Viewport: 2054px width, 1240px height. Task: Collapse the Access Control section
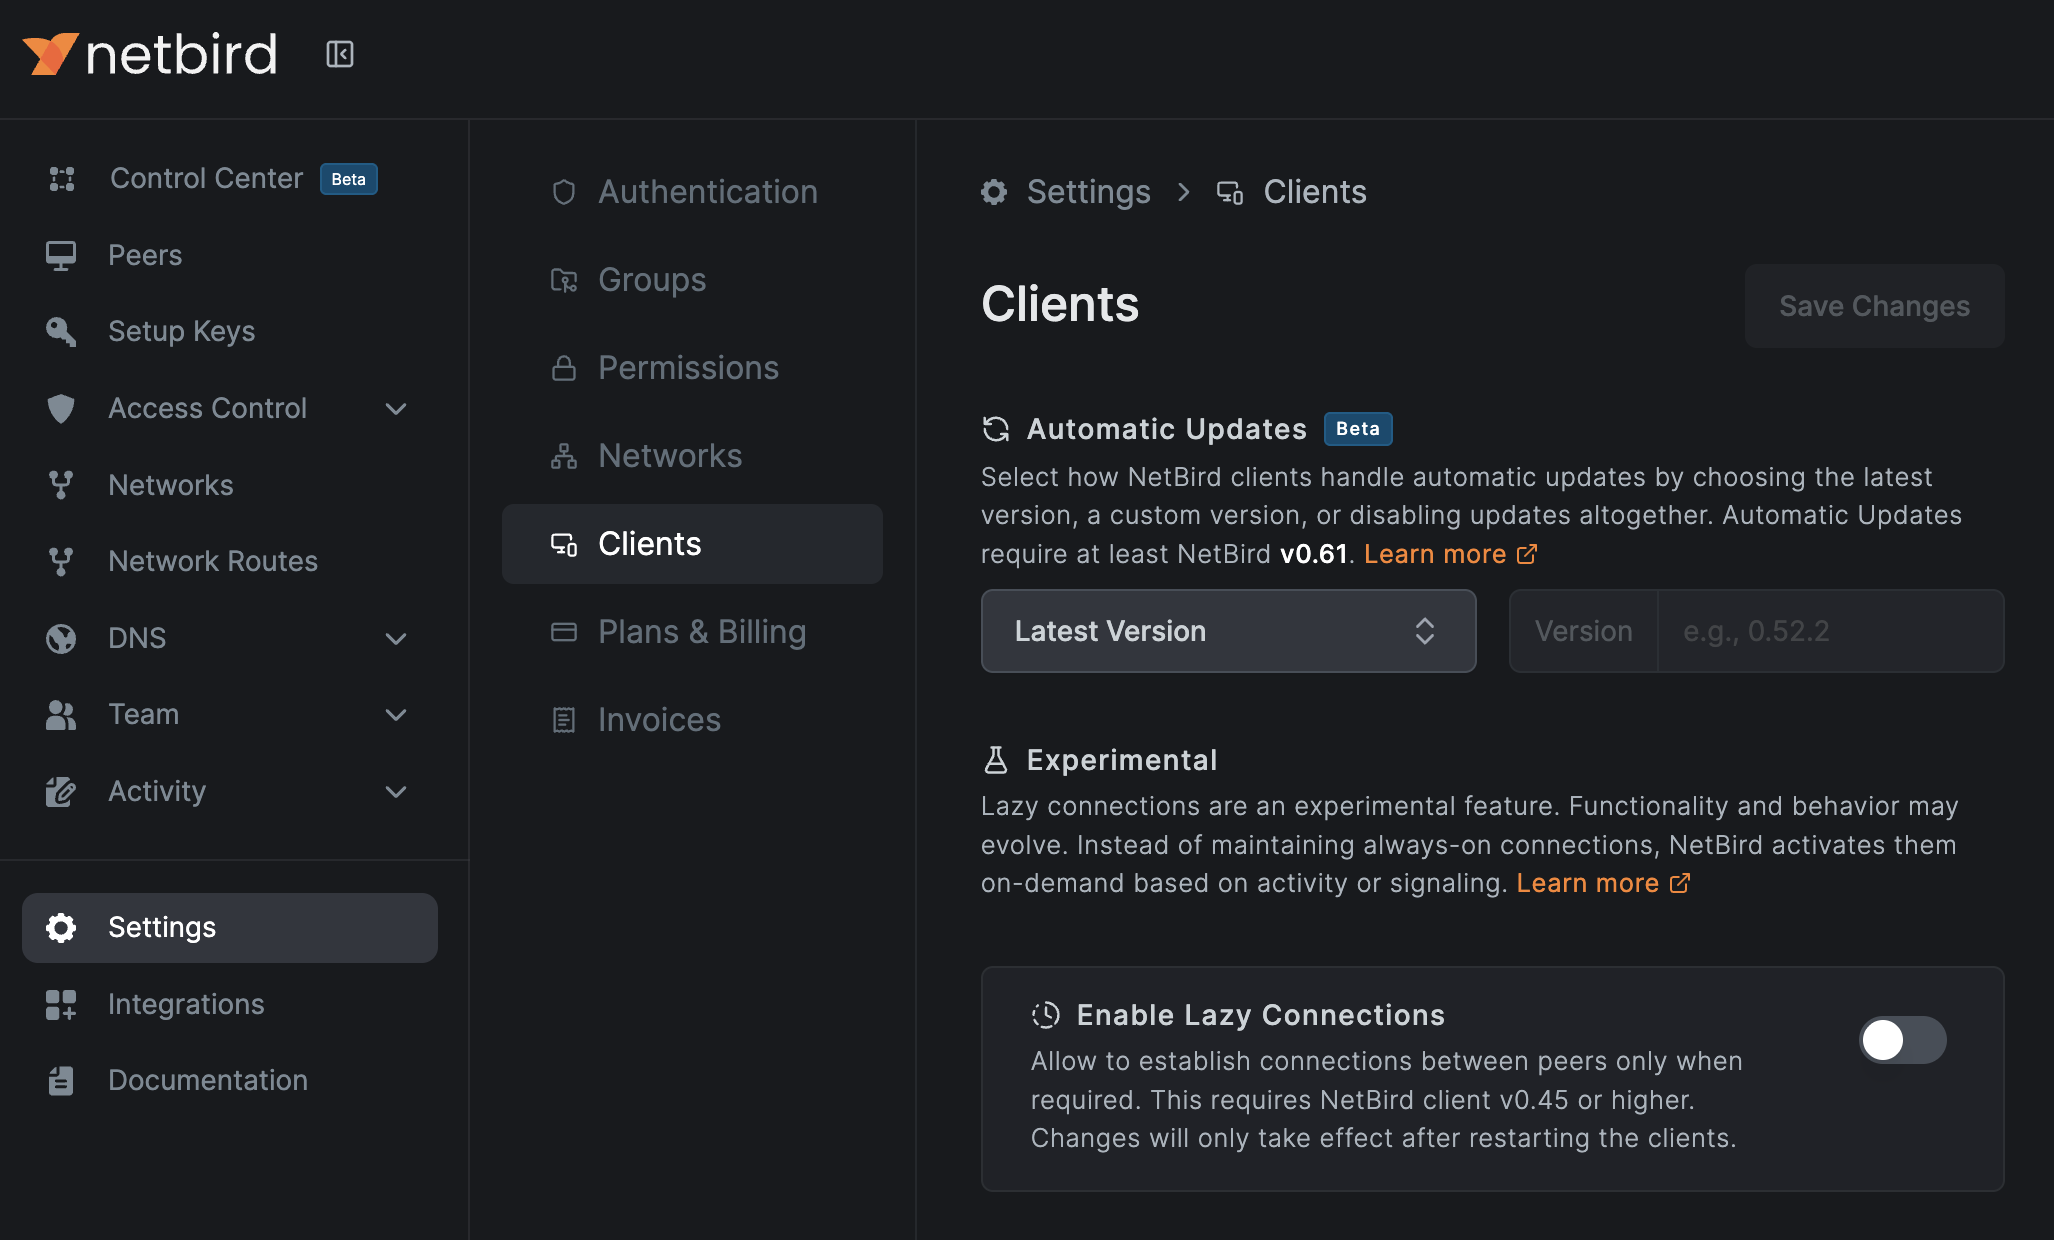[x=396, y=409]
